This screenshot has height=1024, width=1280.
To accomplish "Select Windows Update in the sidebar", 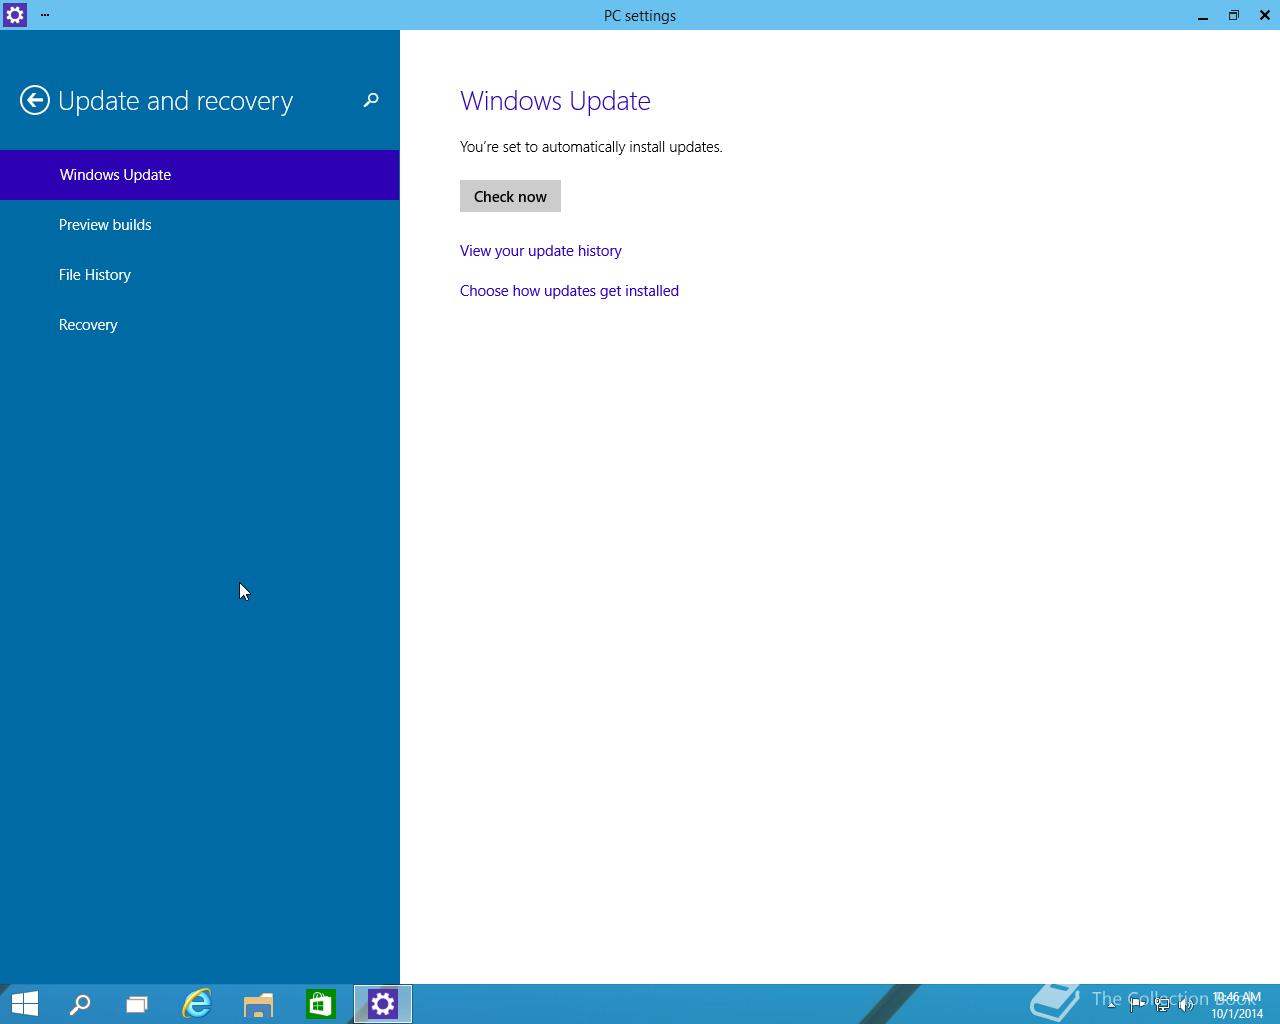I will (200, 175).
